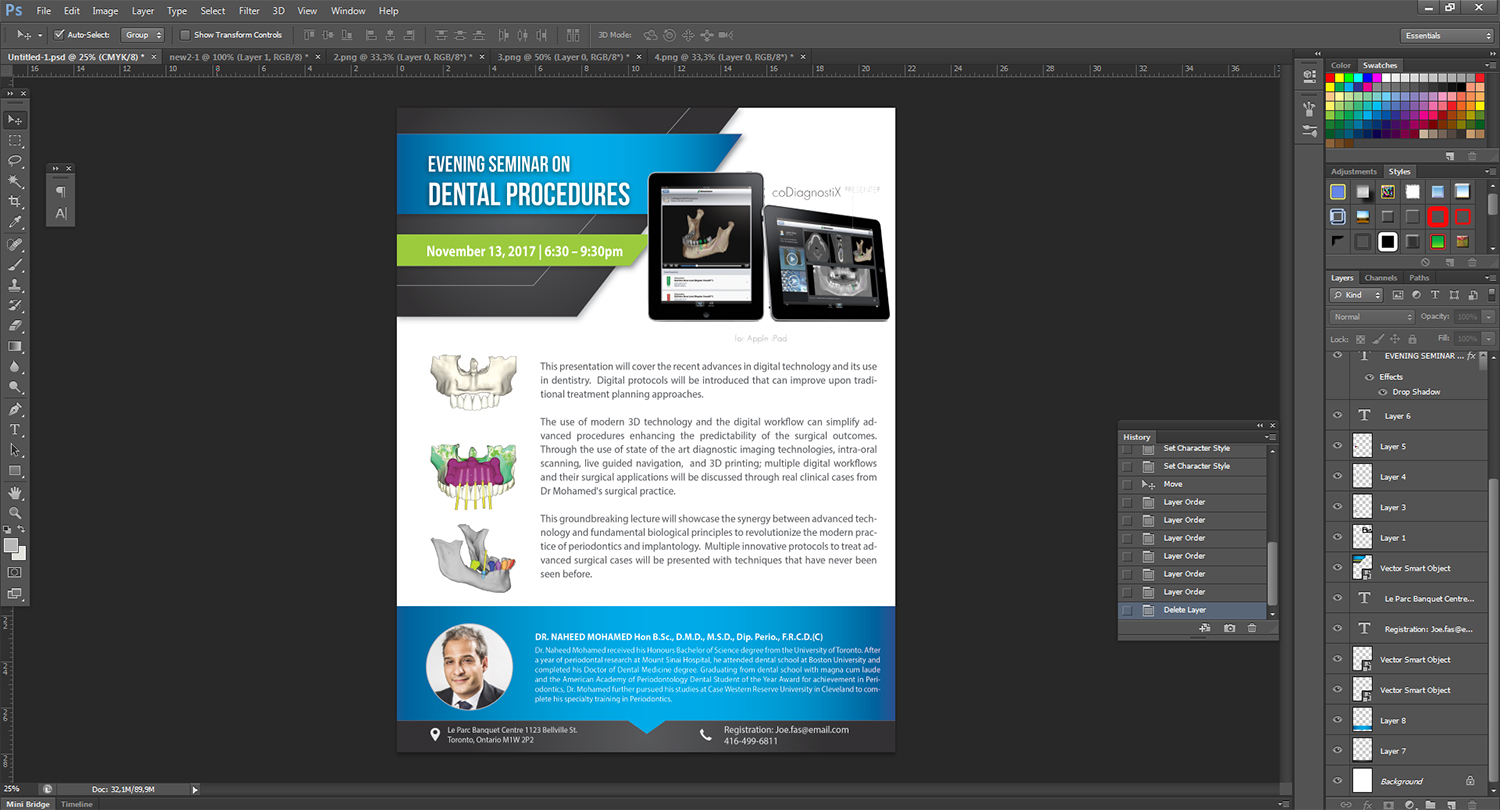1500x810 pixels.
Task: Select the Rectangular Marquee tool
Action: (15, 141)
